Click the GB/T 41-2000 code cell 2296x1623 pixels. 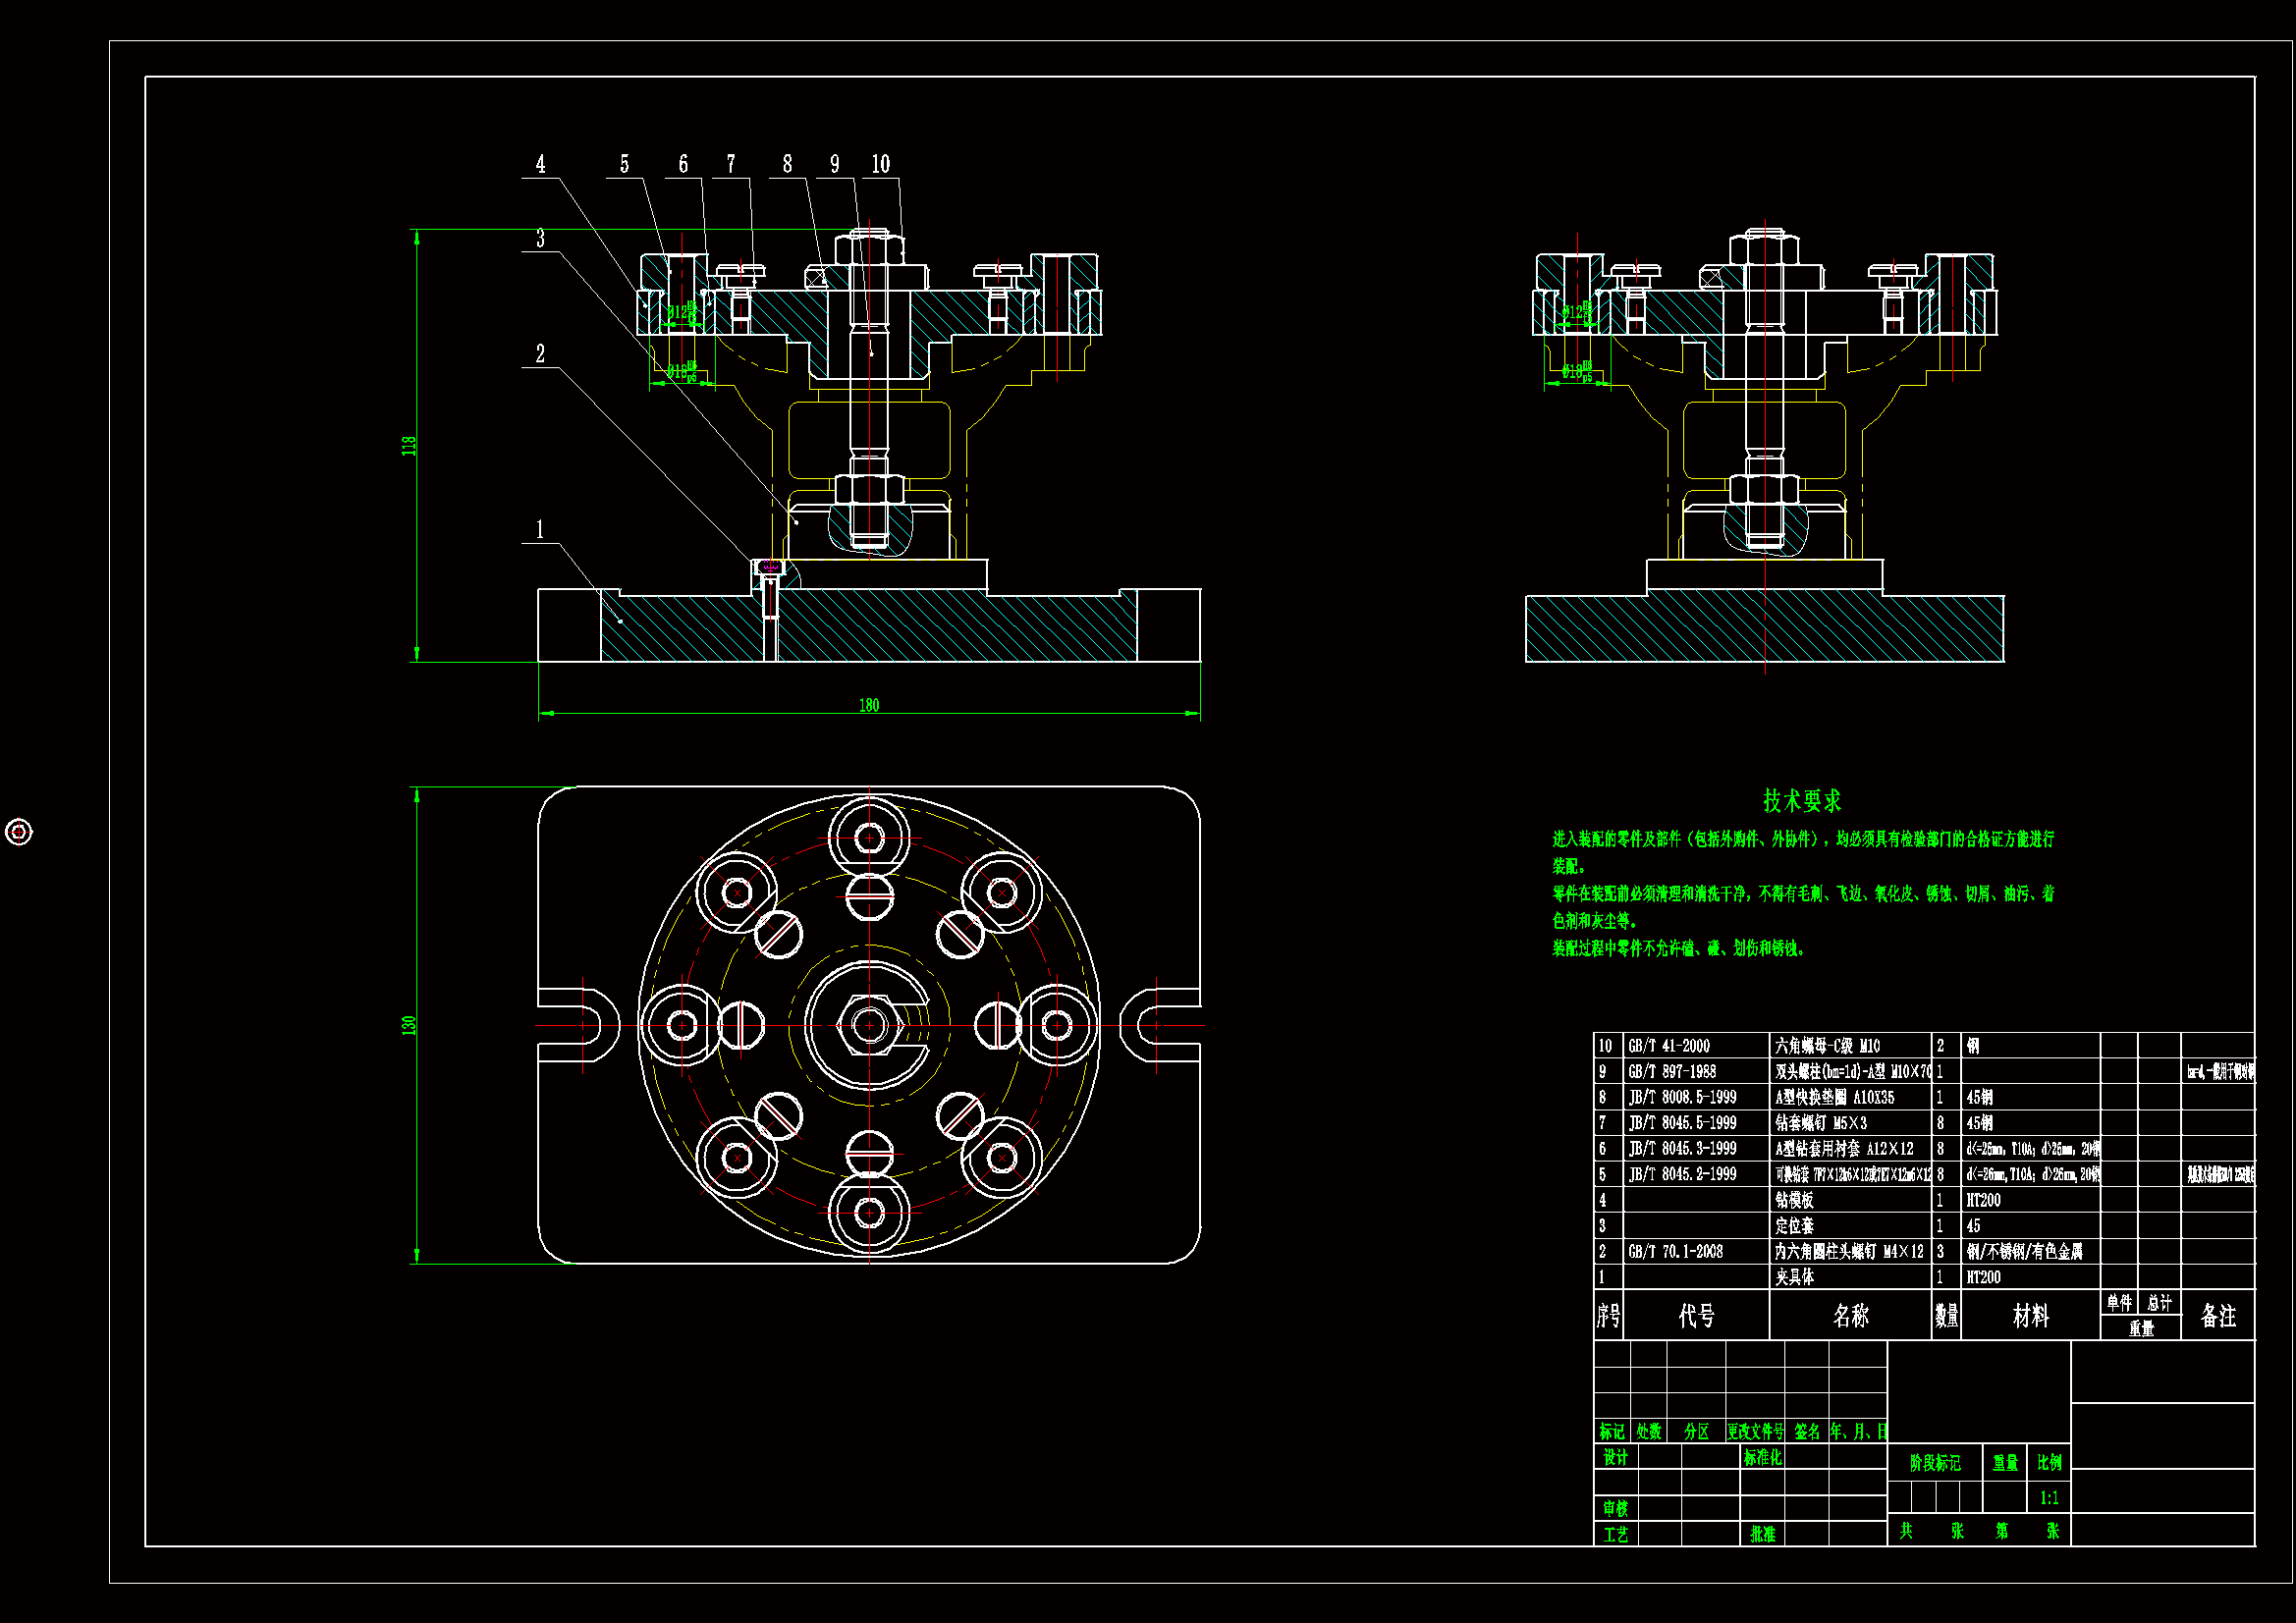tap(1669, 1046)
